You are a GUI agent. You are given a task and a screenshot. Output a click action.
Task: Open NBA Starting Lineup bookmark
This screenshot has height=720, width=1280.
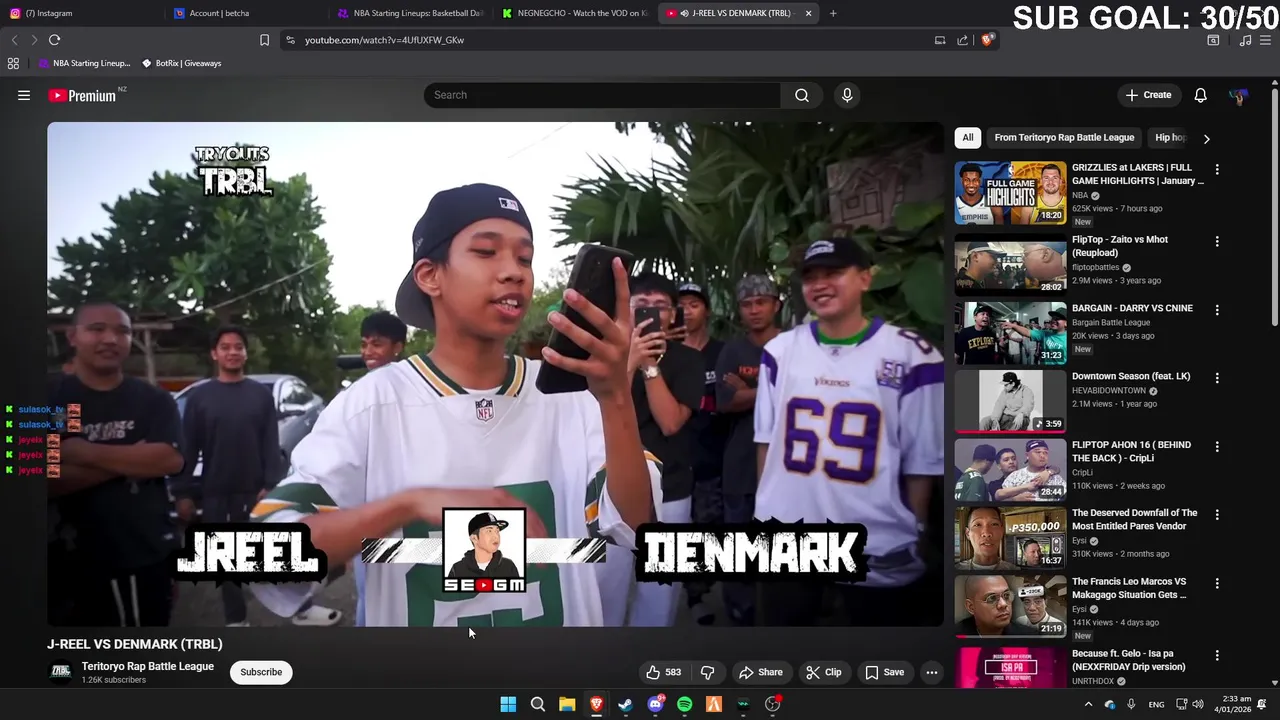tap(85, 63)
